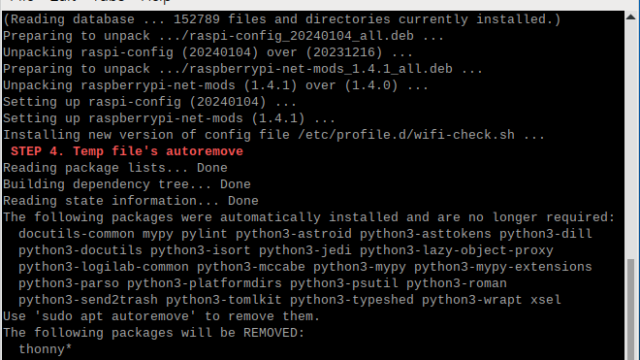Click the 'python3-wrapt' package name
The height and width of the screenshot is (360, 640).
coord(472,300)
